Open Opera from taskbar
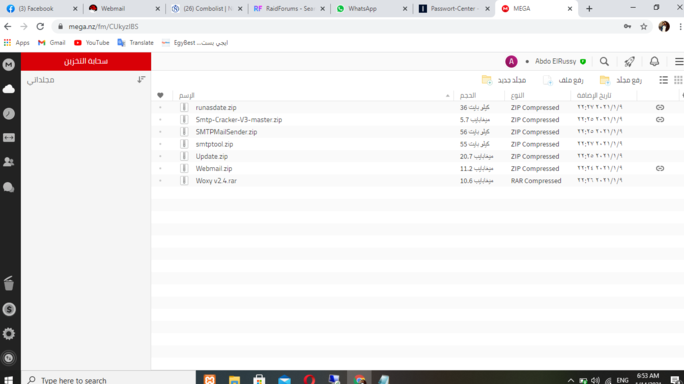This screenshot has height=384, width=684. [309, 379]
